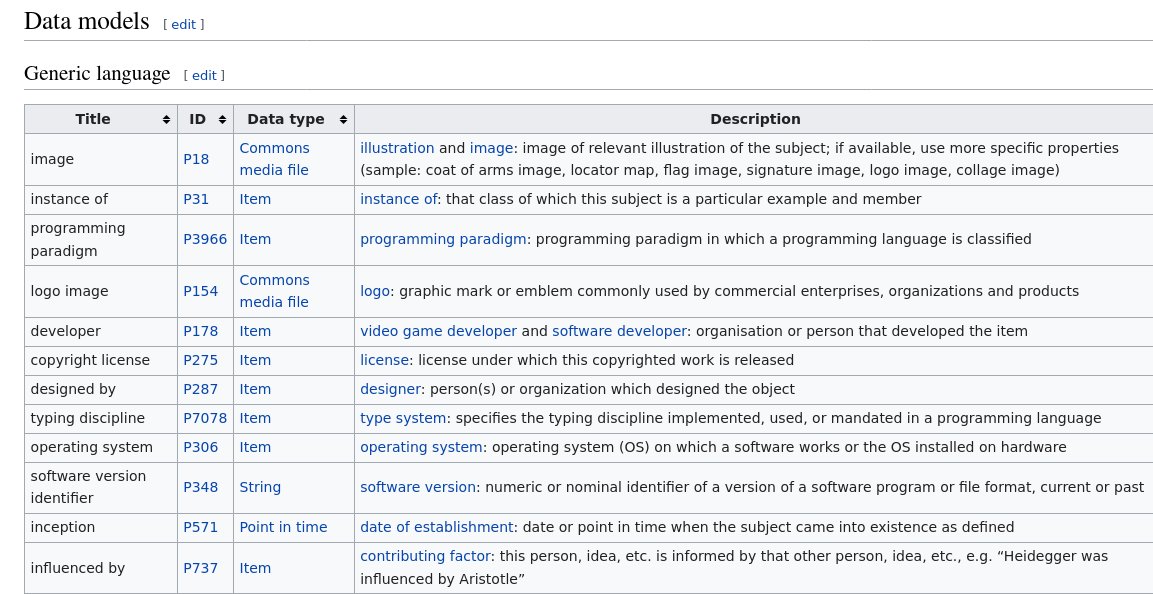Viewport: 1153px width, 594px height.
Task: Follow the 'illustration' description link
Action: pos(397,148)
